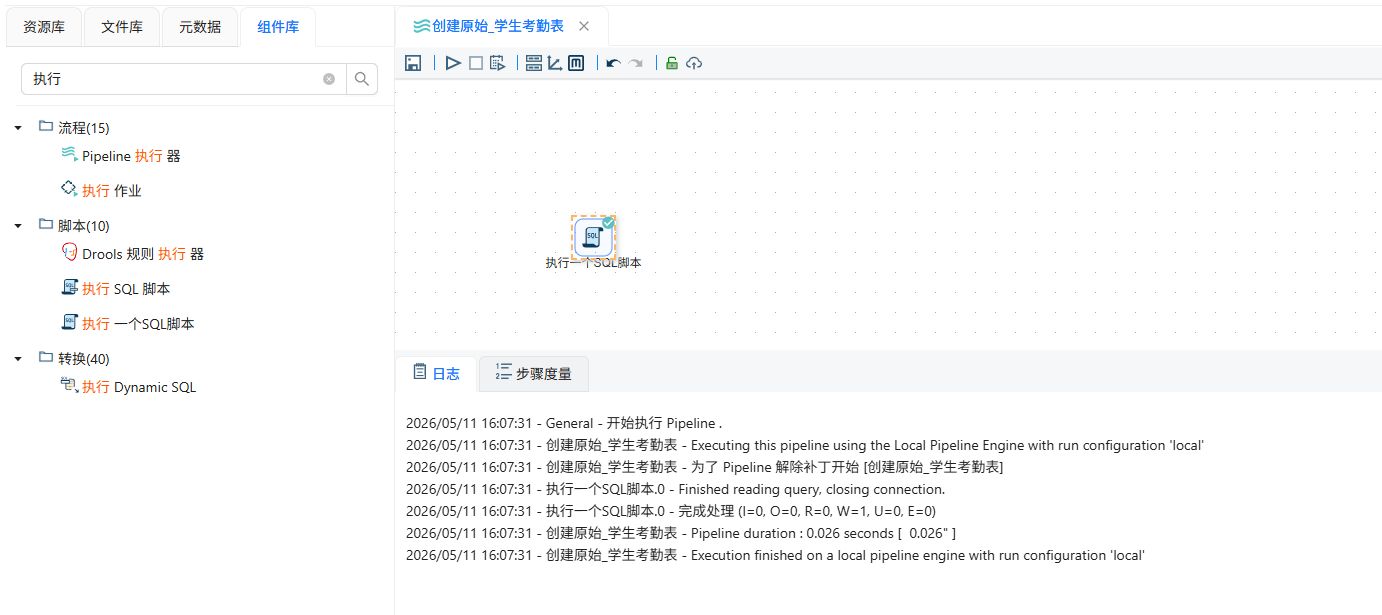
Task: Open the 资源库 tab
Action: 44,27
